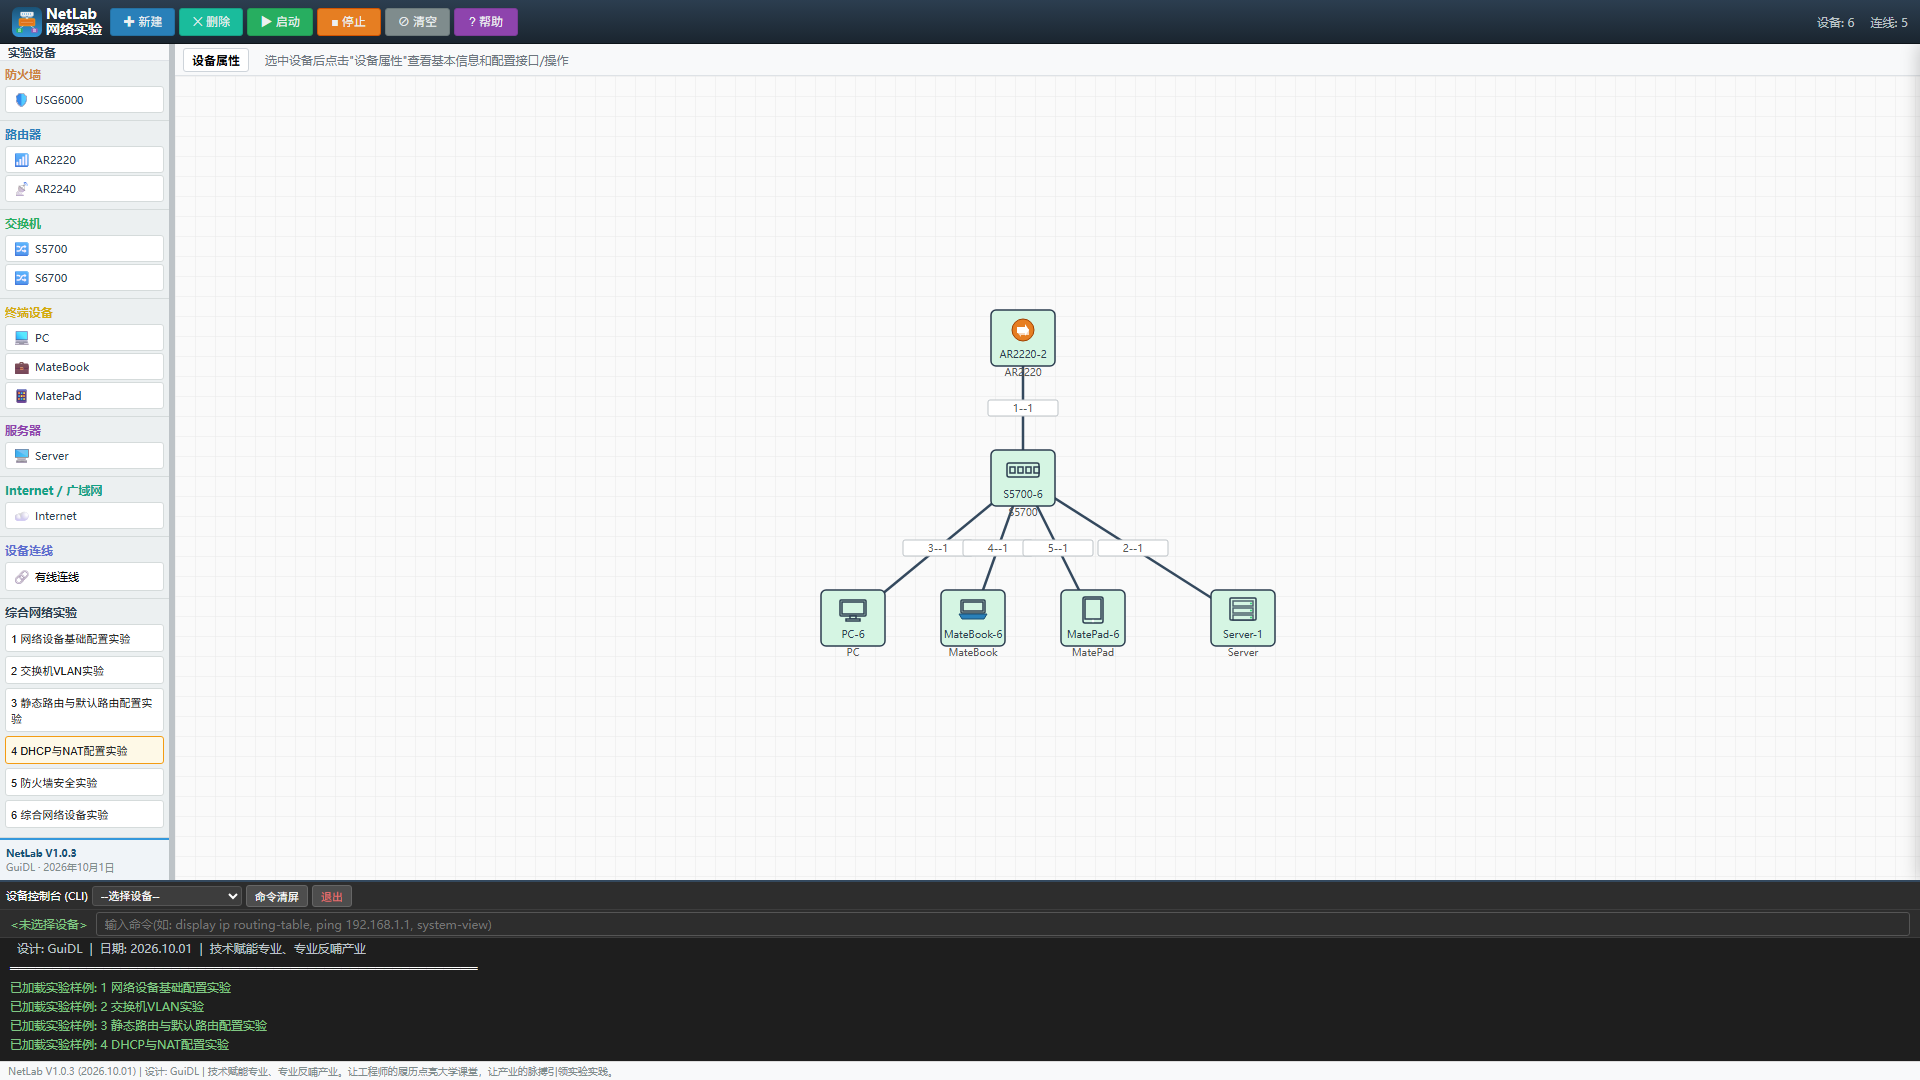
Task: Select the MatePad-6 tablet node
Action: tap(1092, 618)
